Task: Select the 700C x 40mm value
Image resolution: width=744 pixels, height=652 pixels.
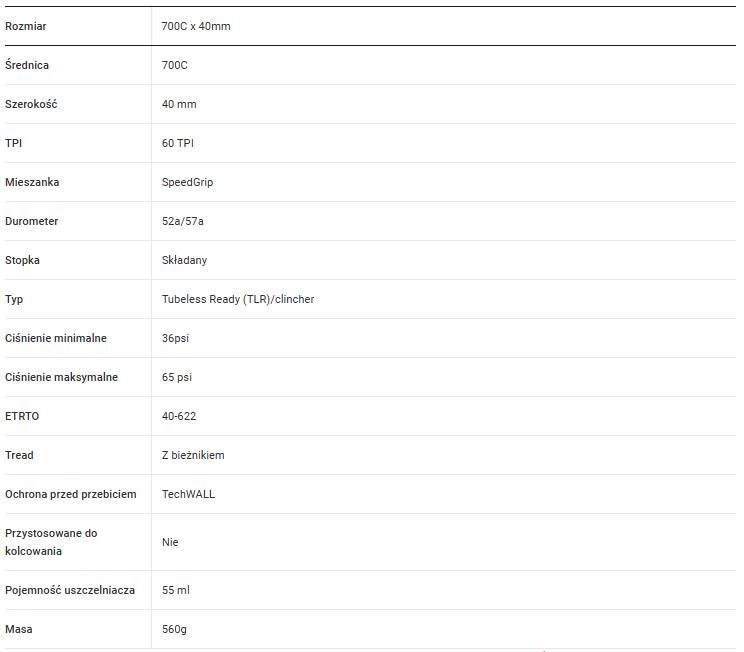Action: tap(196, 26)
